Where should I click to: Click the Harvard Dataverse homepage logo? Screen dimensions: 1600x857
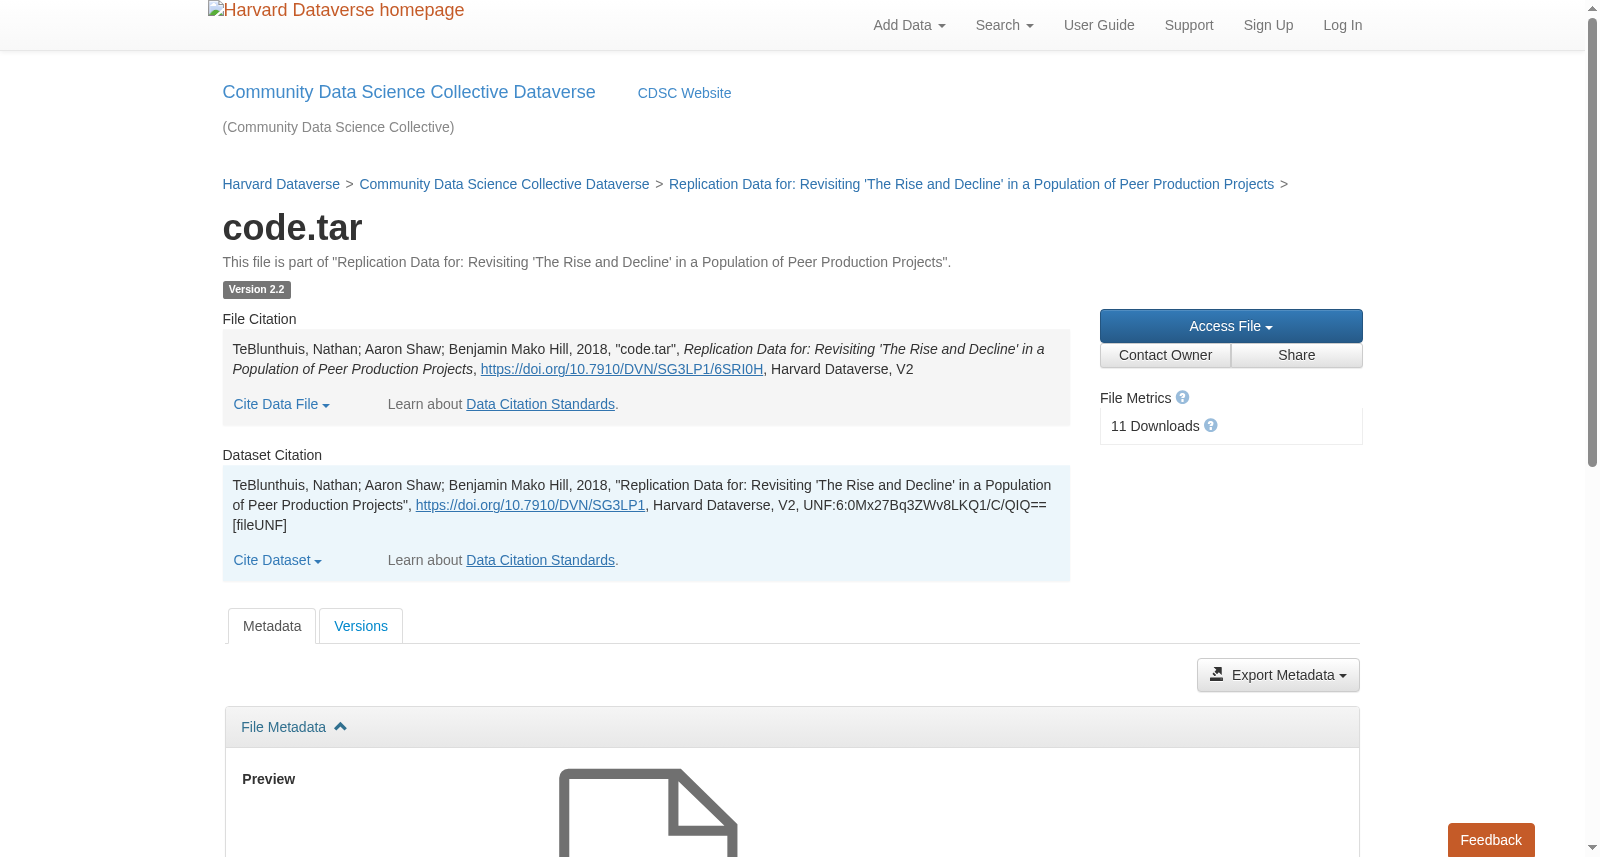point(336,11)
